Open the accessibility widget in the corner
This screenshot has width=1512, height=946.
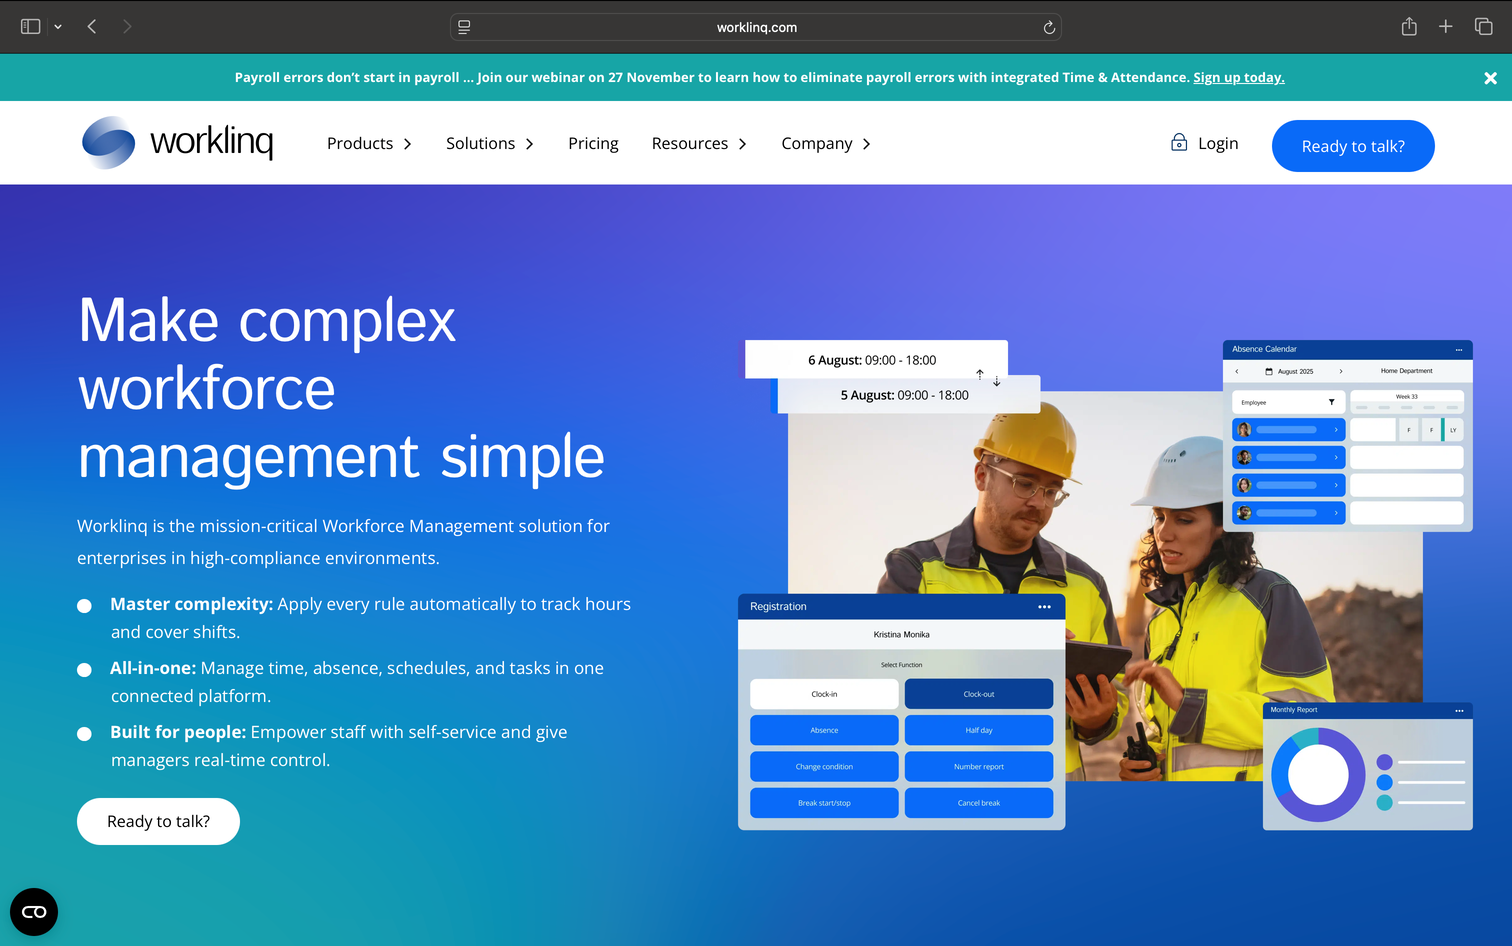click(x=34, y=912)
